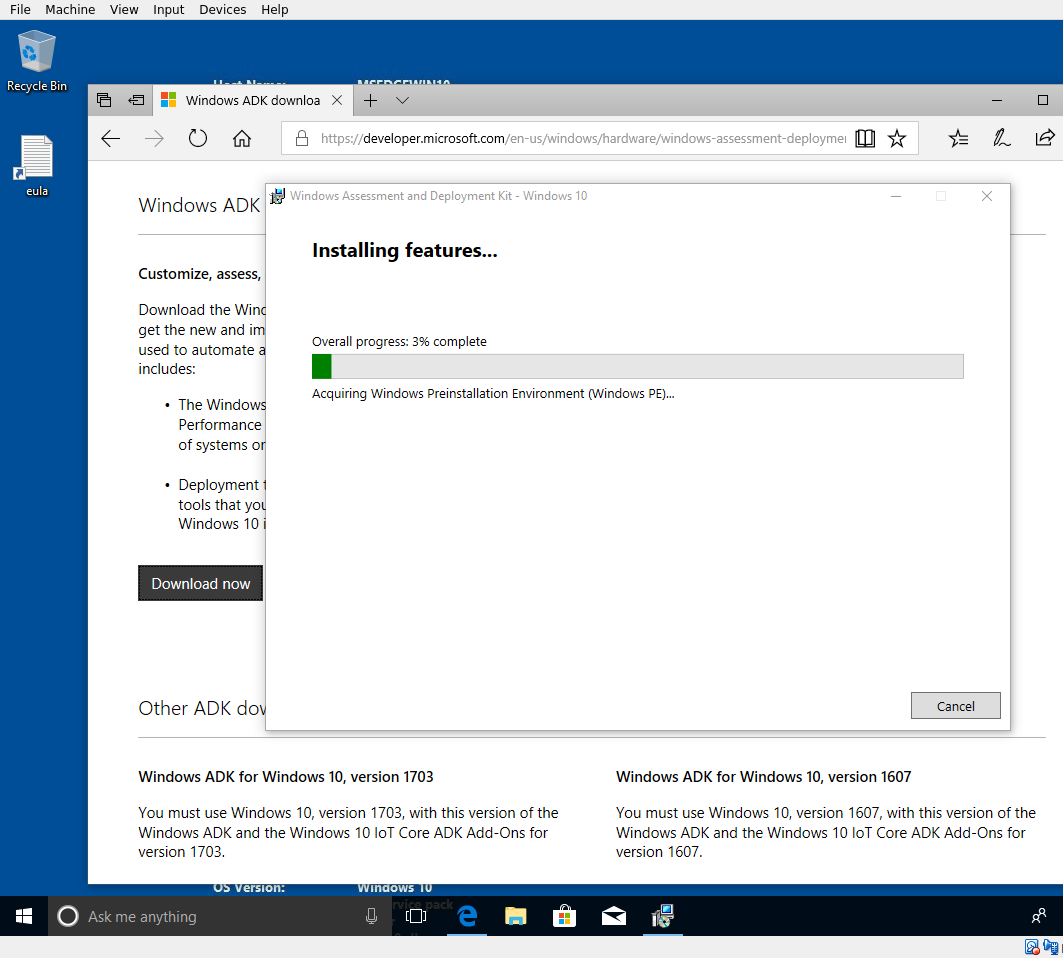Click the Make a Web Note pen
This screenshot has height=958, width=1063.
1001,139
